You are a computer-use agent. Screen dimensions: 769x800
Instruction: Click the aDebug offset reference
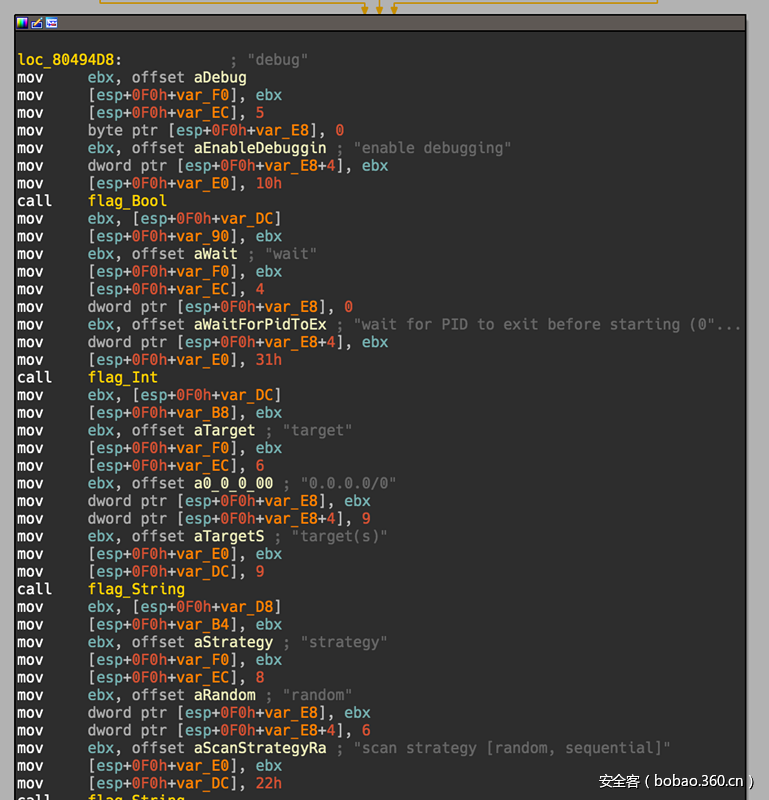click(x=220, y=78)
